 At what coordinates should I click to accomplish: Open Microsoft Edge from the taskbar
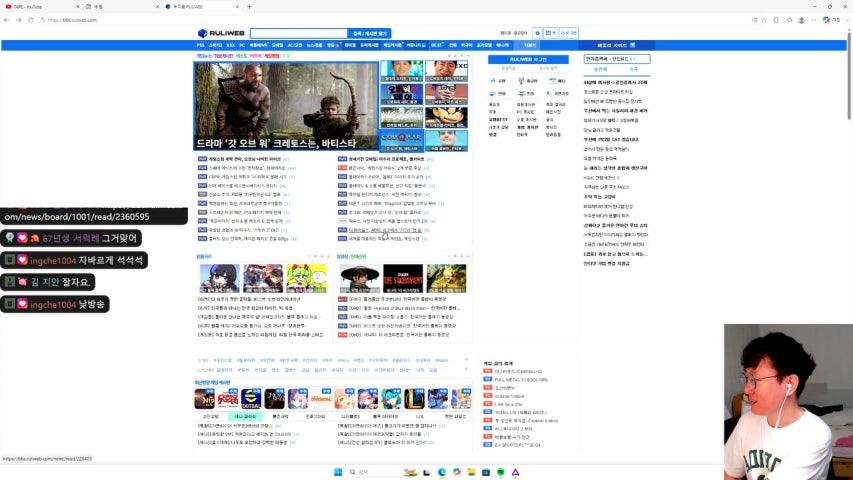442,472
